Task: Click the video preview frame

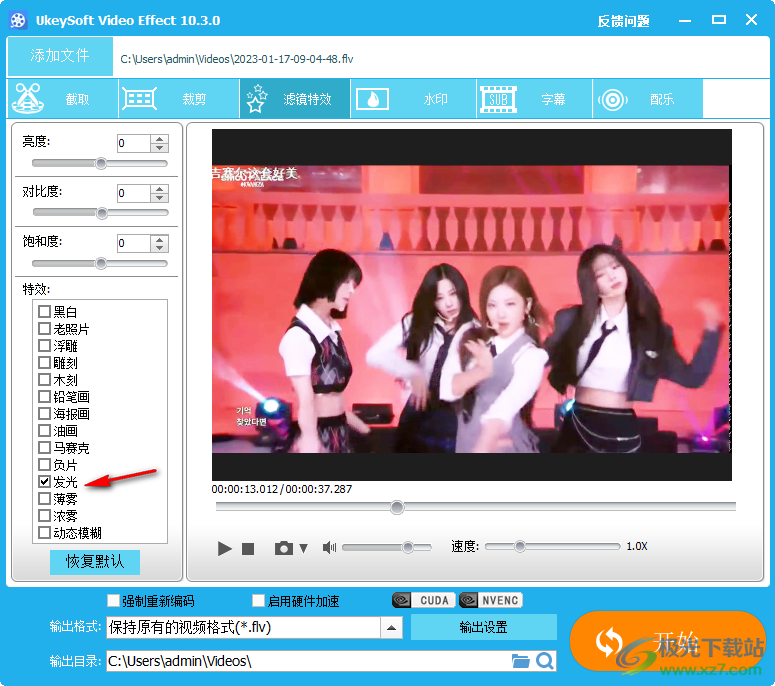Action: tap(472, 305)
